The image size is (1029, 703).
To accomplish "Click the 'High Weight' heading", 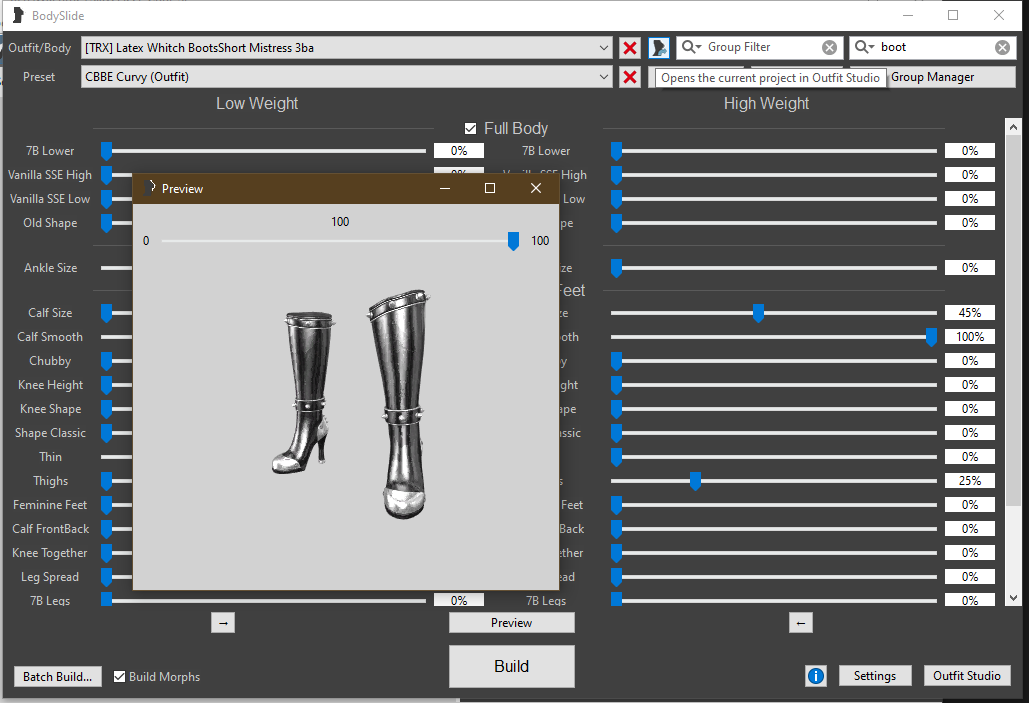I will coord(766,104).
